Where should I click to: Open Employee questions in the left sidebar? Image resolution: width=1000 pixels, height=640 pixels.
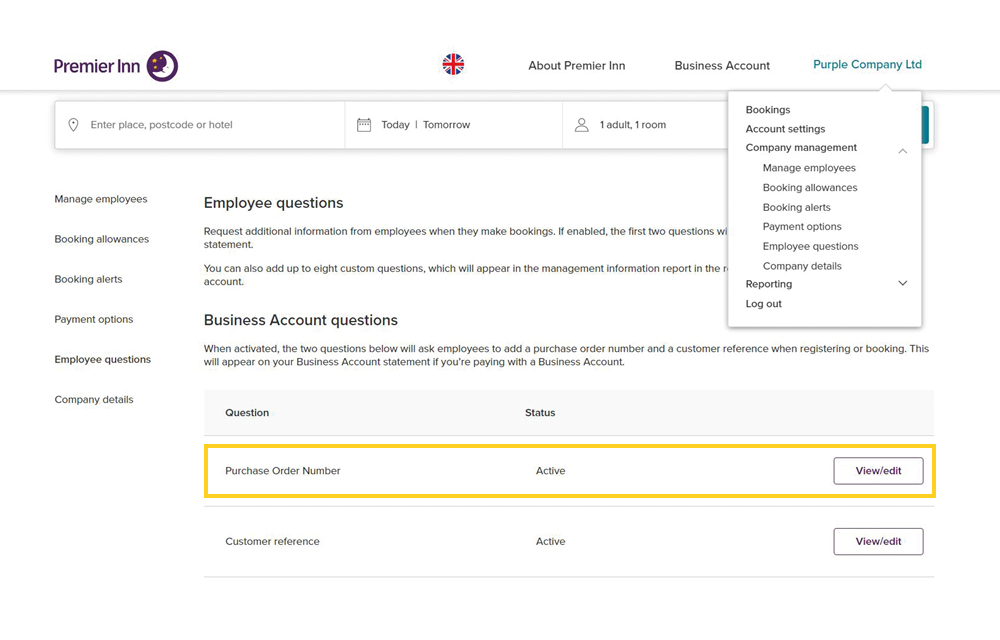coord(103,360)
